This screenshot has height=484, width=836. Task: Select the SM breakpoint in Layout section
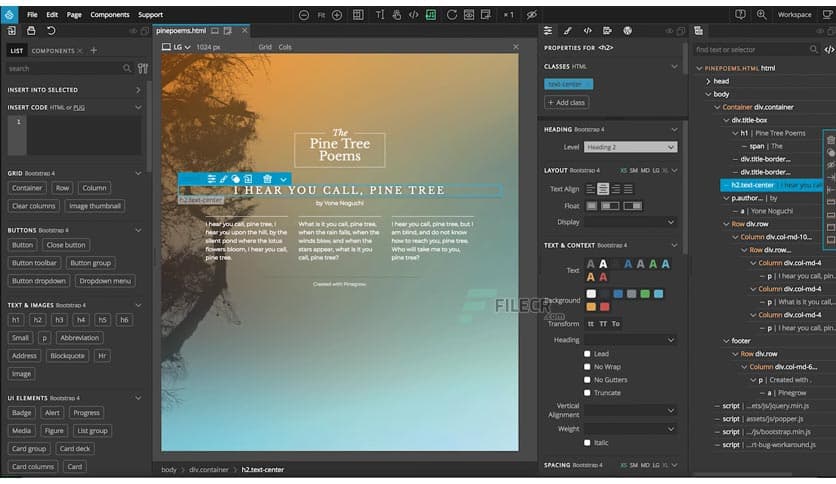(x=633, y=171)
